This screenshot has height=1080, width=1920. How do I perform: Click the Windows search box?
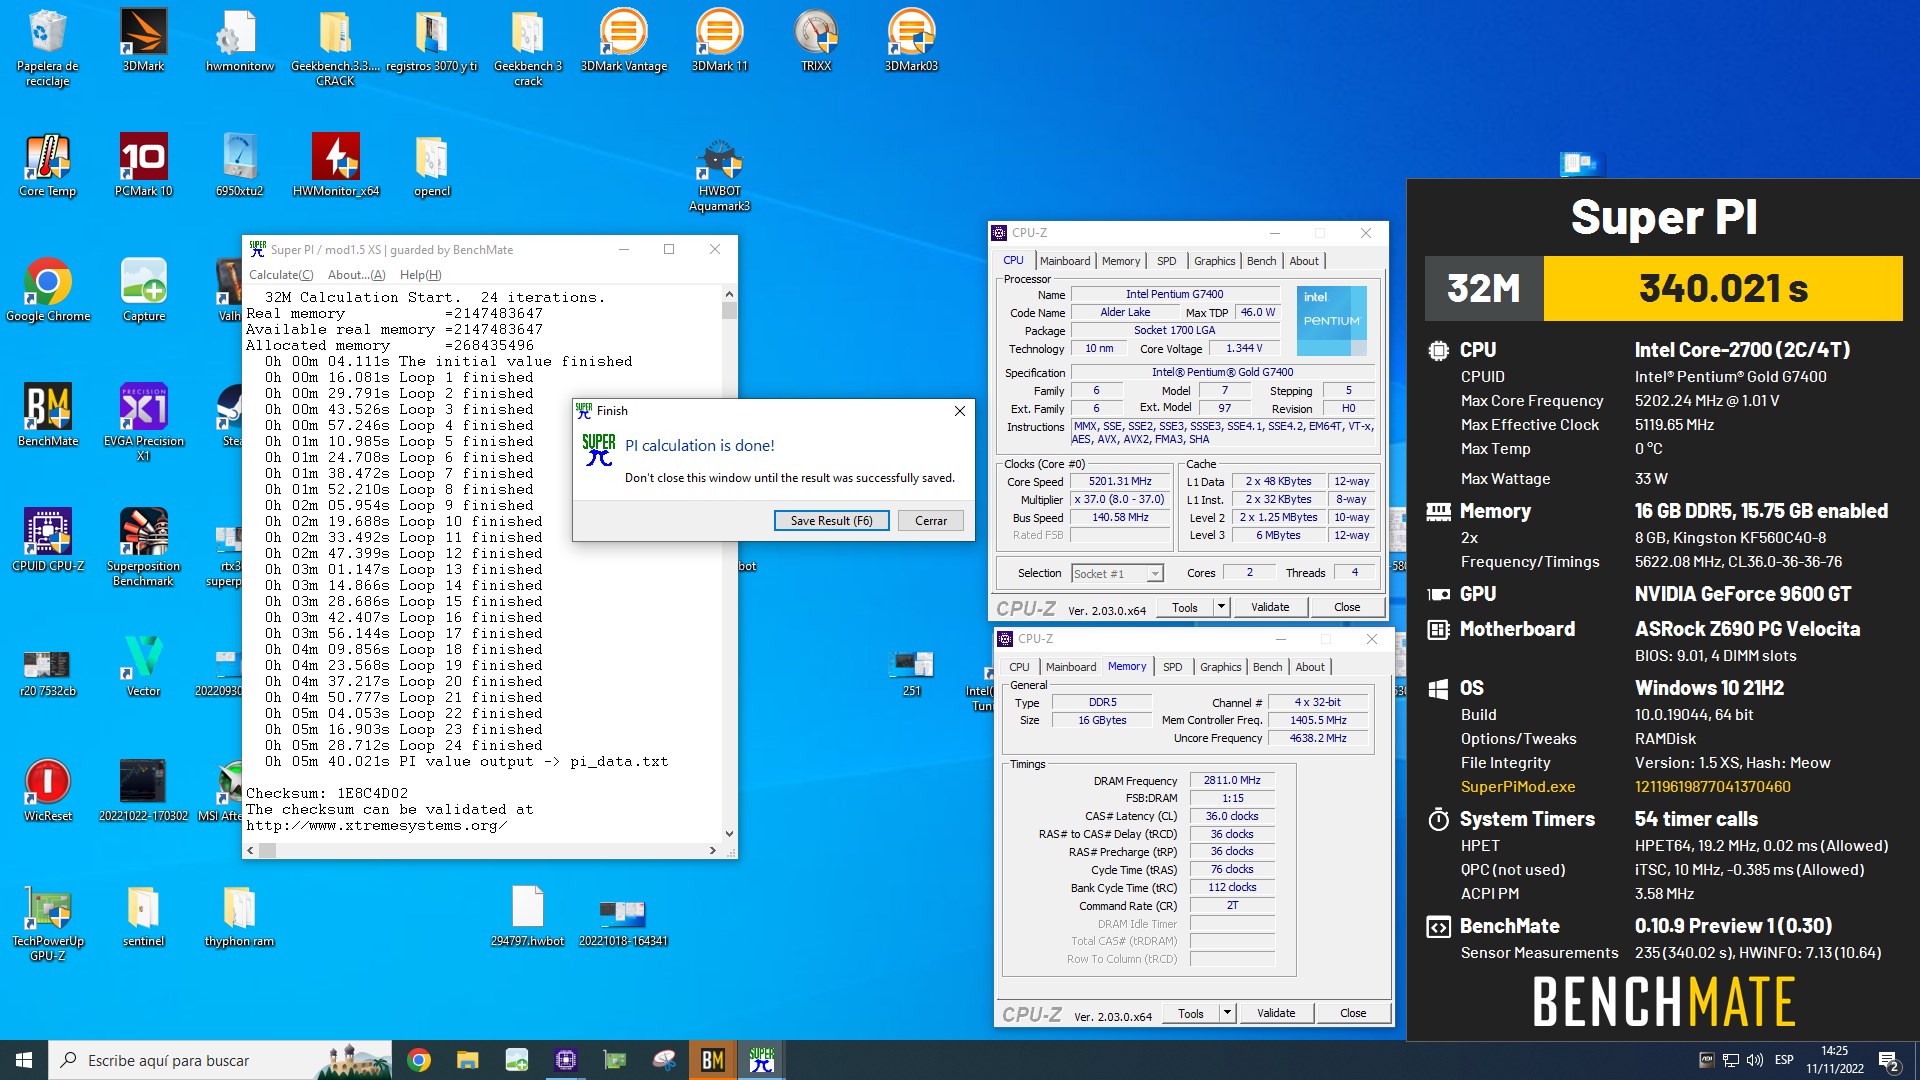pyautogui.click(x=220, y=1060)
